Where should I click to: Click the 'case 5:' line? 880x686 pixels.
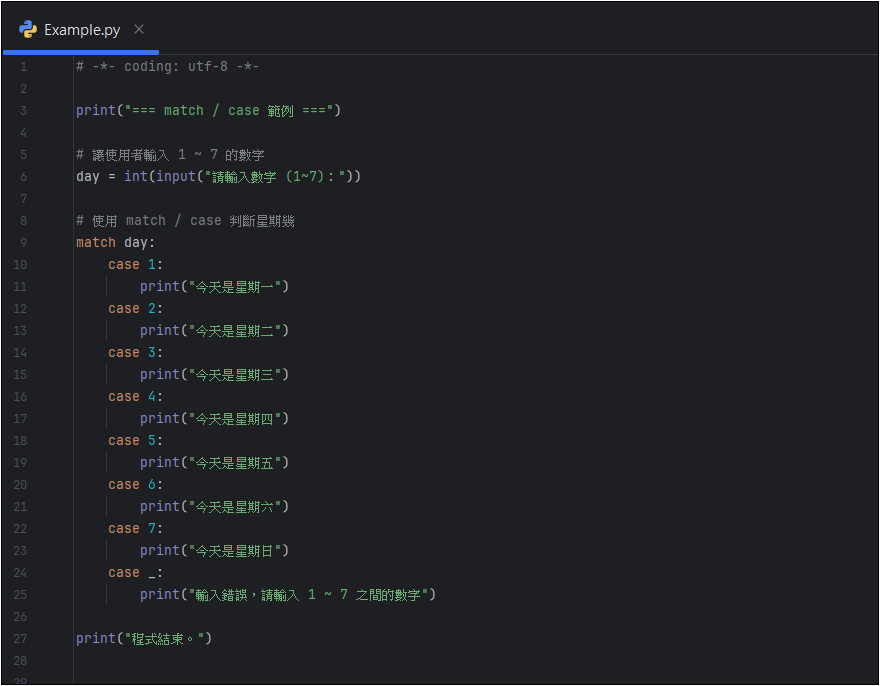tap(135, 440)
